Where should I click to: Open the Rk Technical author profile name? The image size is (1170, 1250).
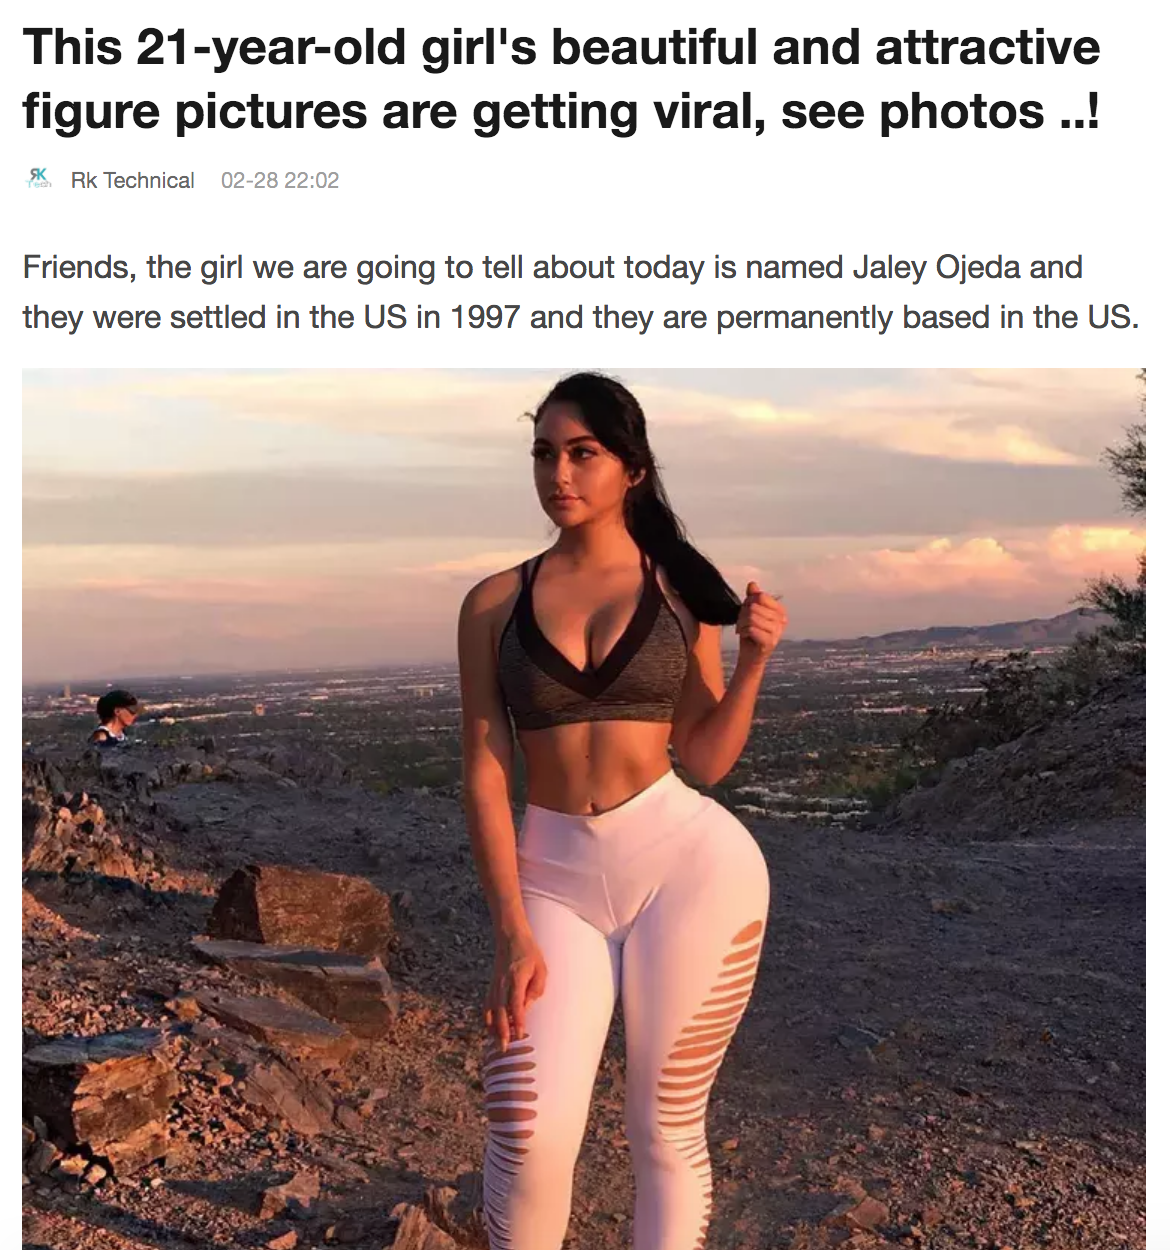coord(132,180)
